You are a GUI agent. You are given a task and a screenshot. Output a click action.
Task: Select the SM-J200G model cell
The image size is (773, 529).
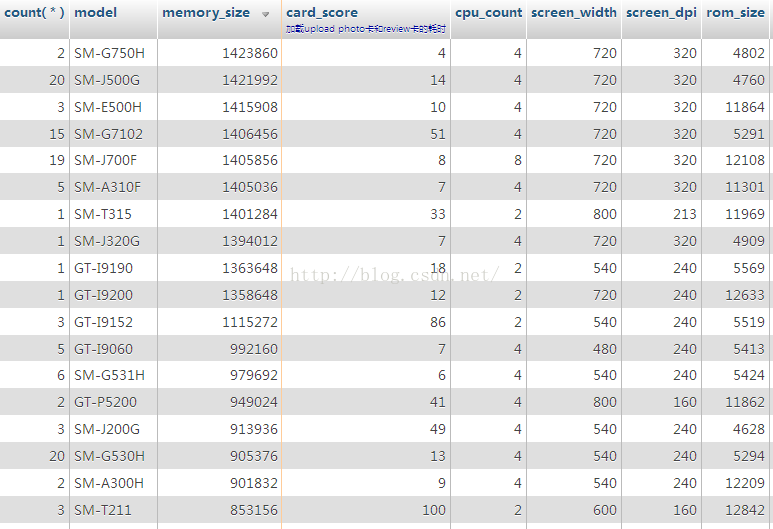point(107,429)
